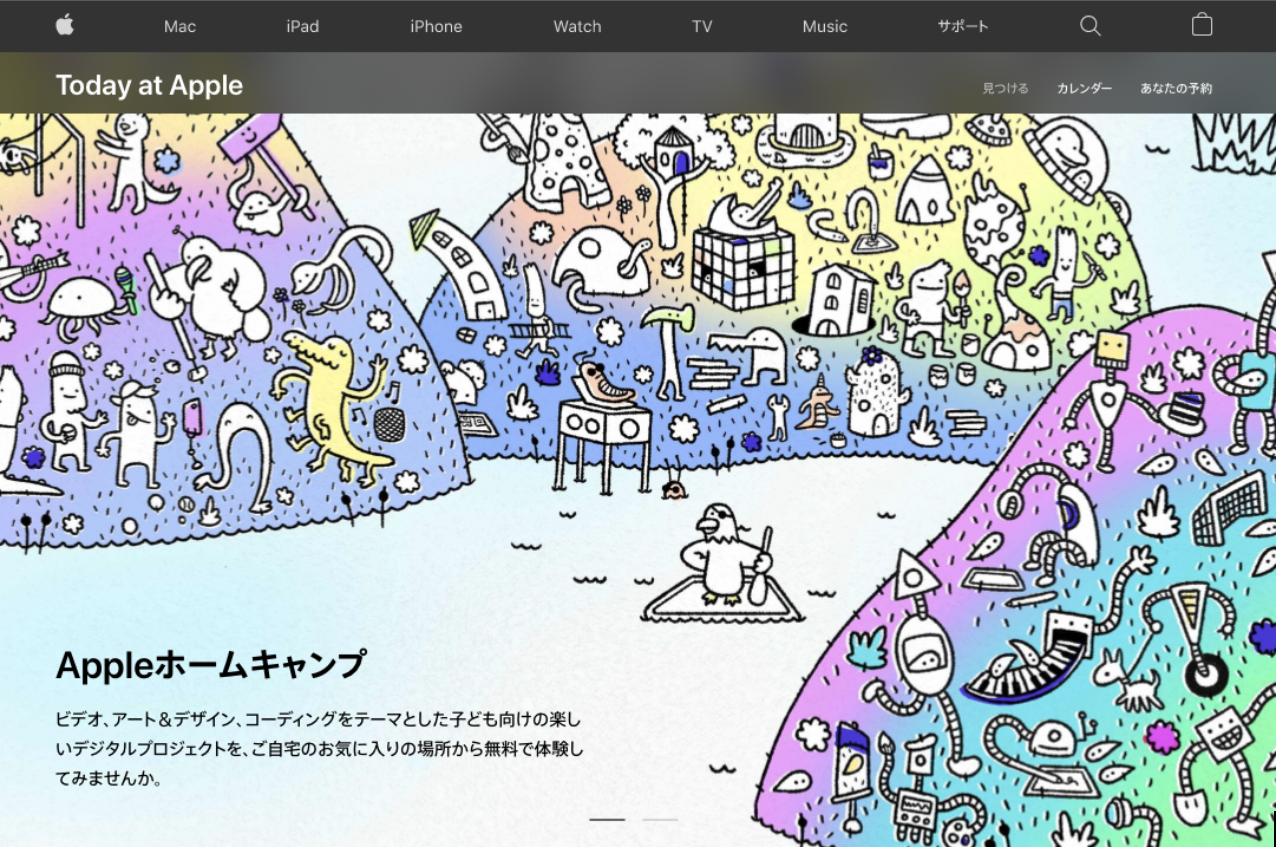This screenshot has height=848, width=1276.
Task: Choose Music from the top navigation
Action: (825, 27)
